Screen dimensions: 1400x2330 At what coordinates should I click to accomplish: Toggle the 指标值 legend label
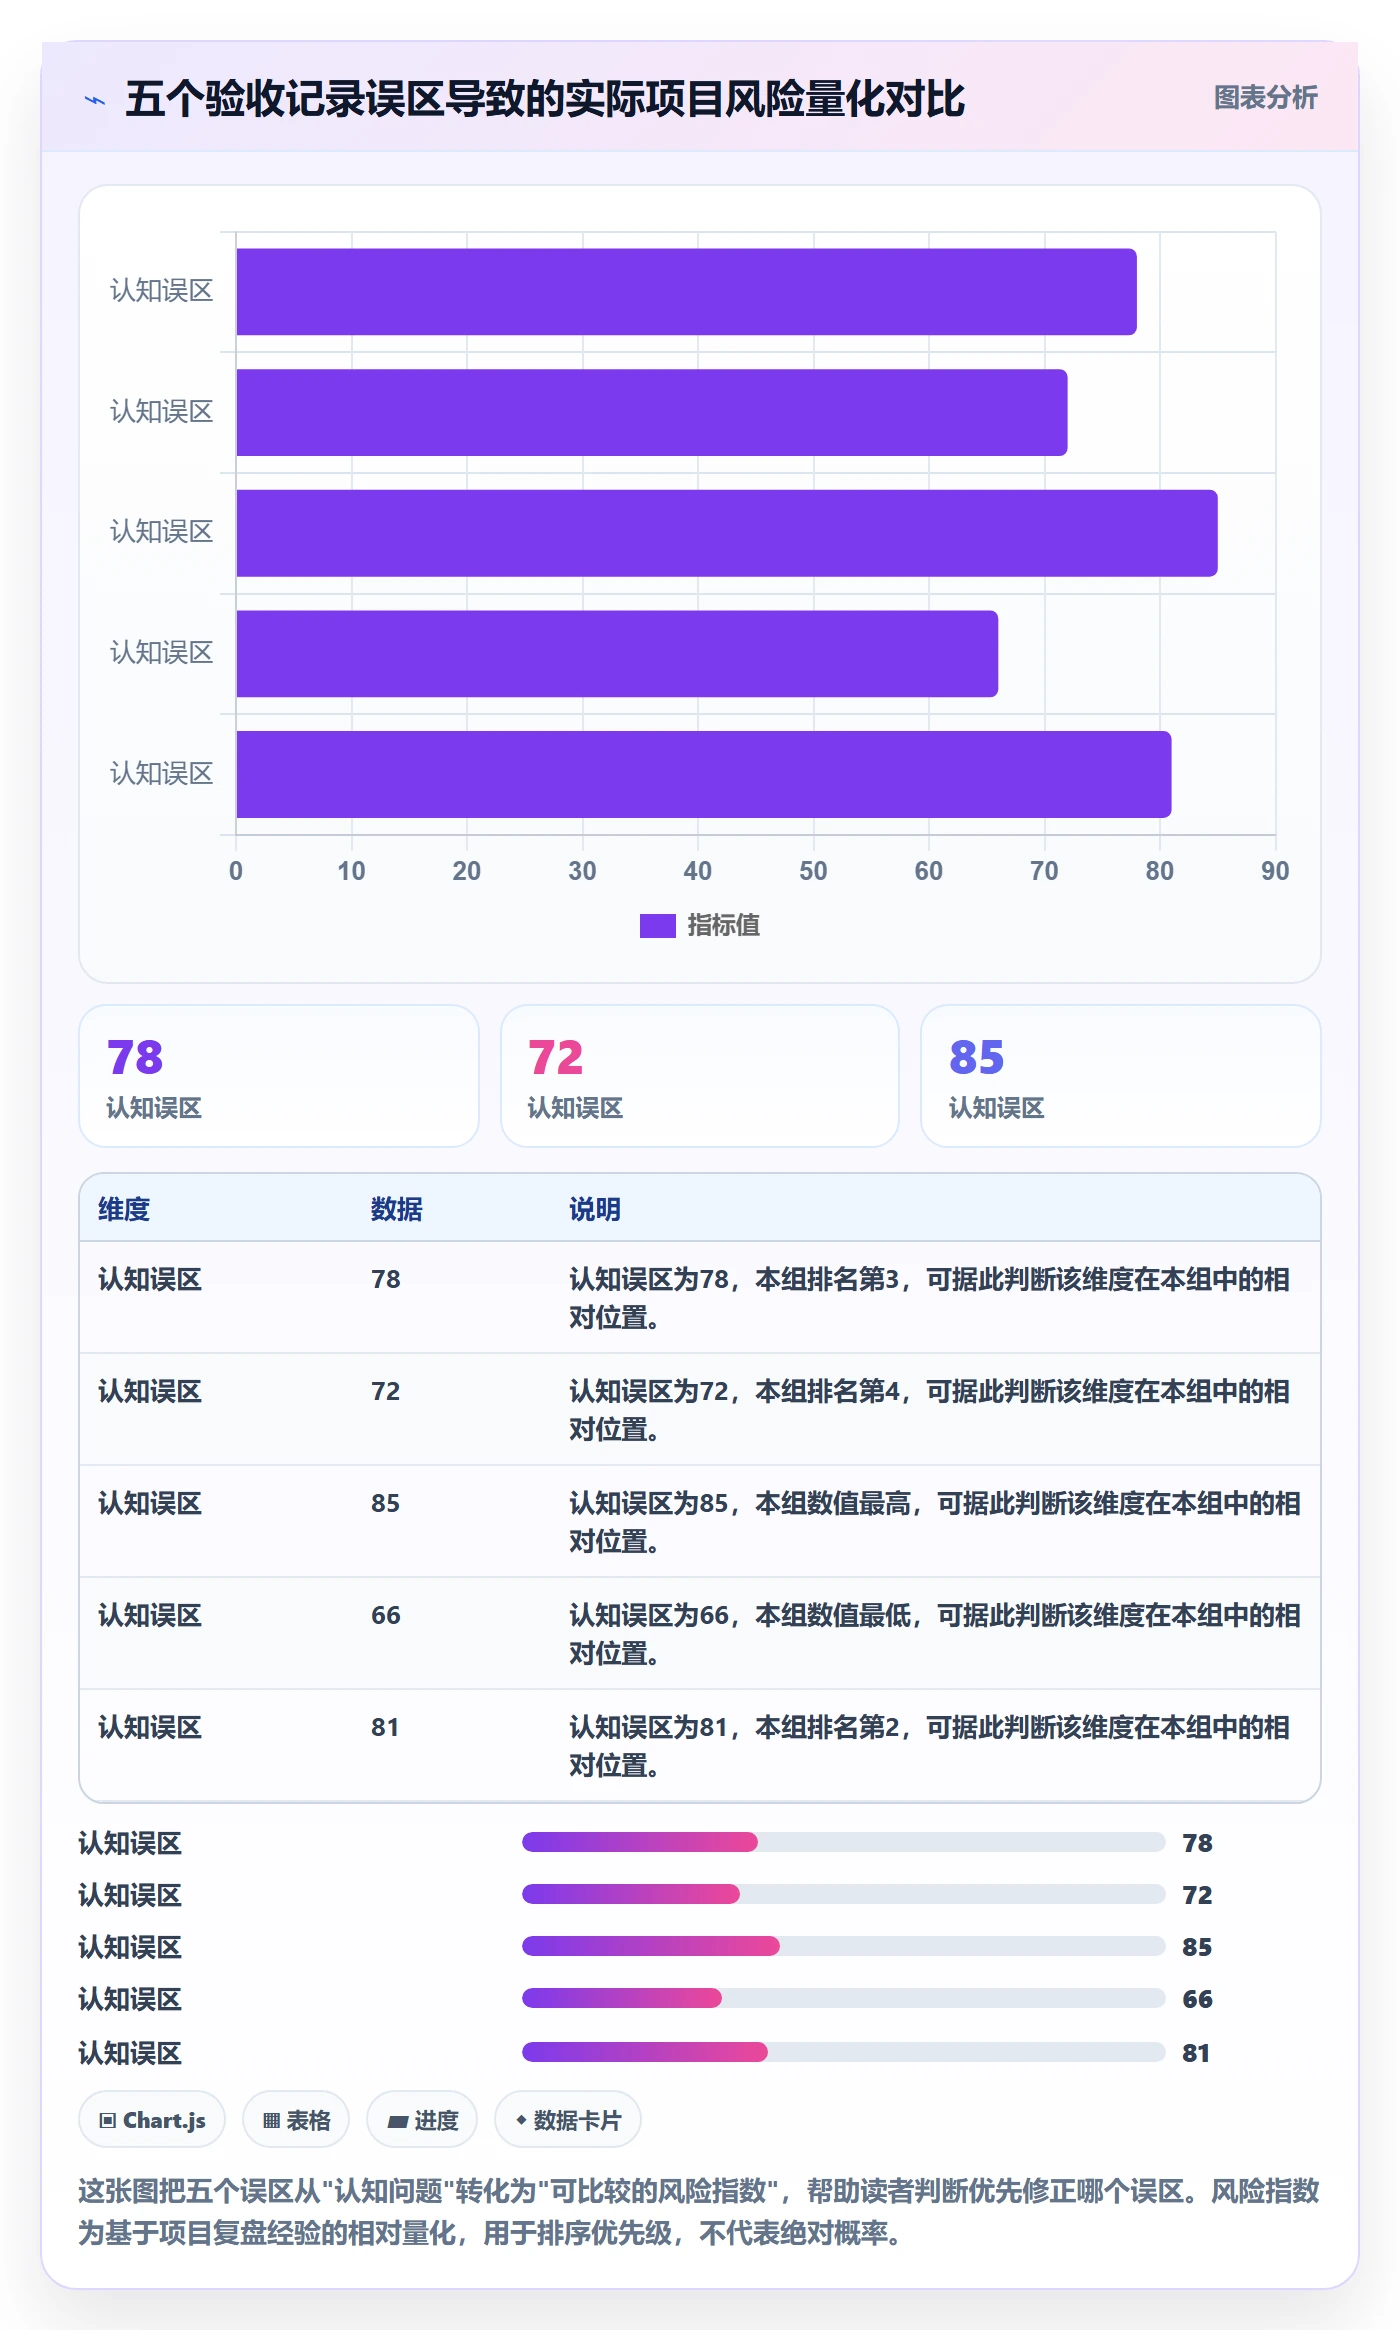[x=724, y=926]
